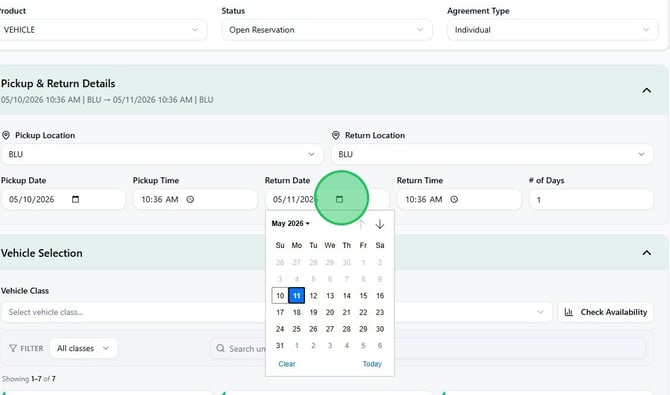Click the Check Availability button
This screenshot has width=670, height=395.
click(x=606, y=312)
